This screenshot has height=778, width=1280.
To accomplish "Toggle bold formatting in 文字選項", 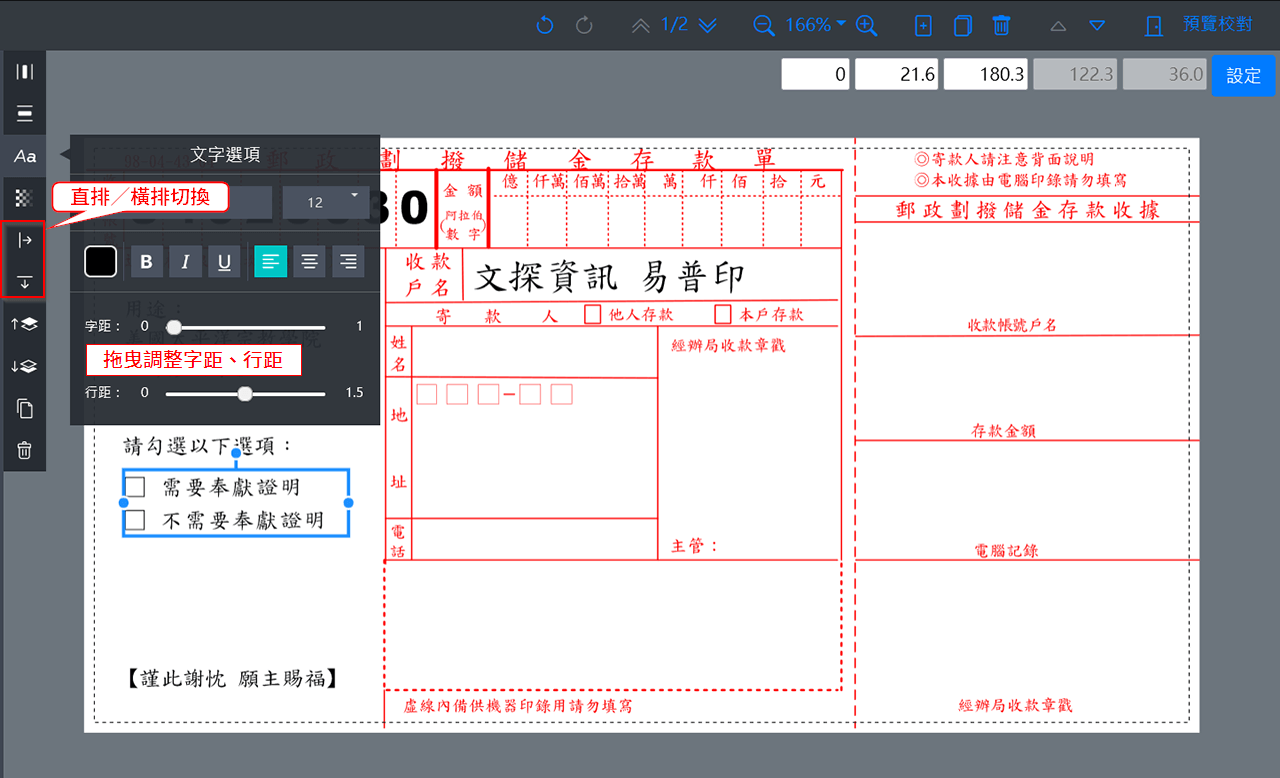I will tap(147, 262).
